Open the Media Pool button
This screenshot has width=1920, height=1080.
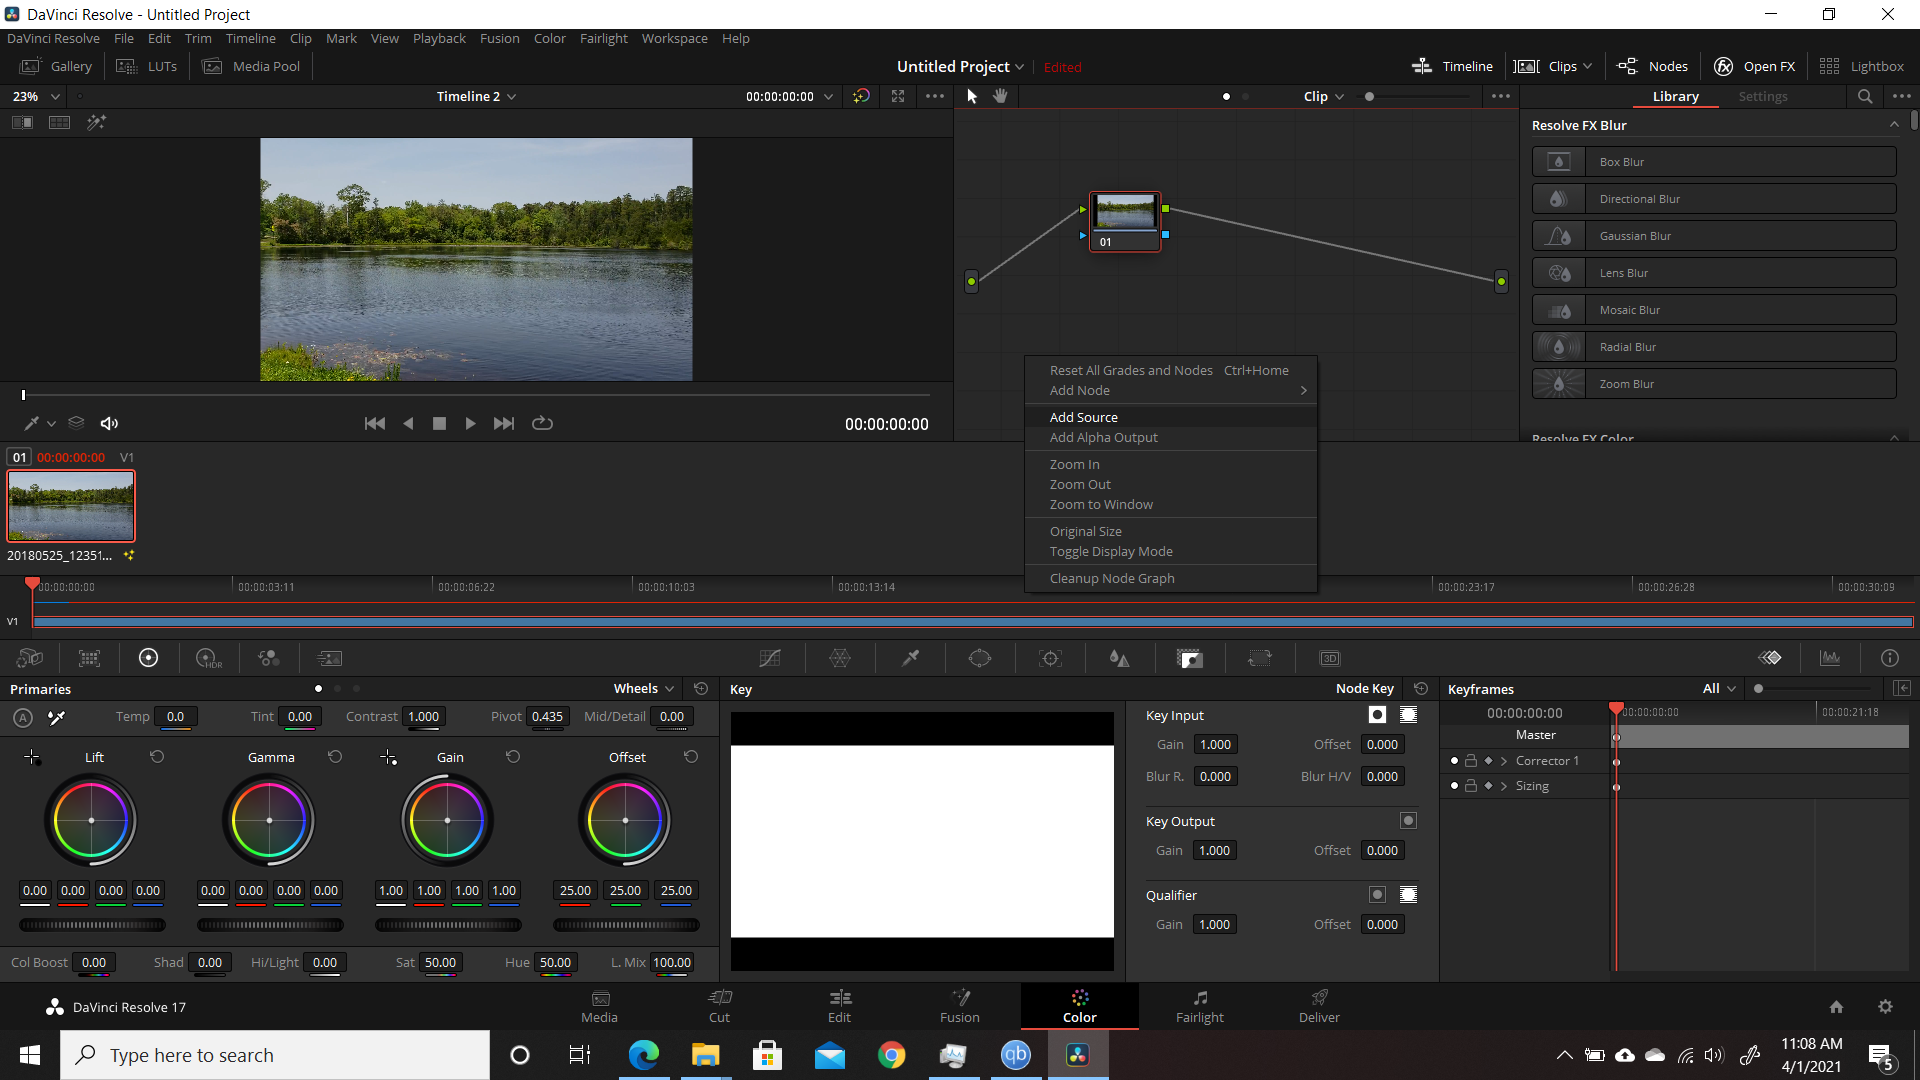(x=252, y=67)
